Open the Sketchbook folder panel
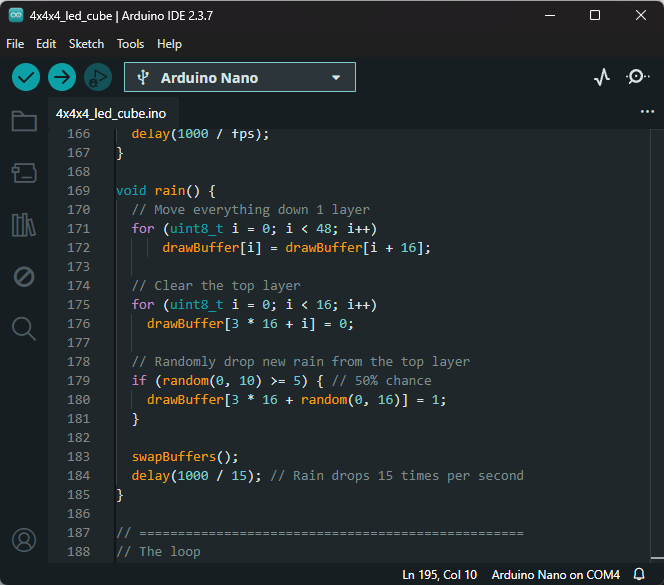 pyautogui.click(x=24, y=122)
